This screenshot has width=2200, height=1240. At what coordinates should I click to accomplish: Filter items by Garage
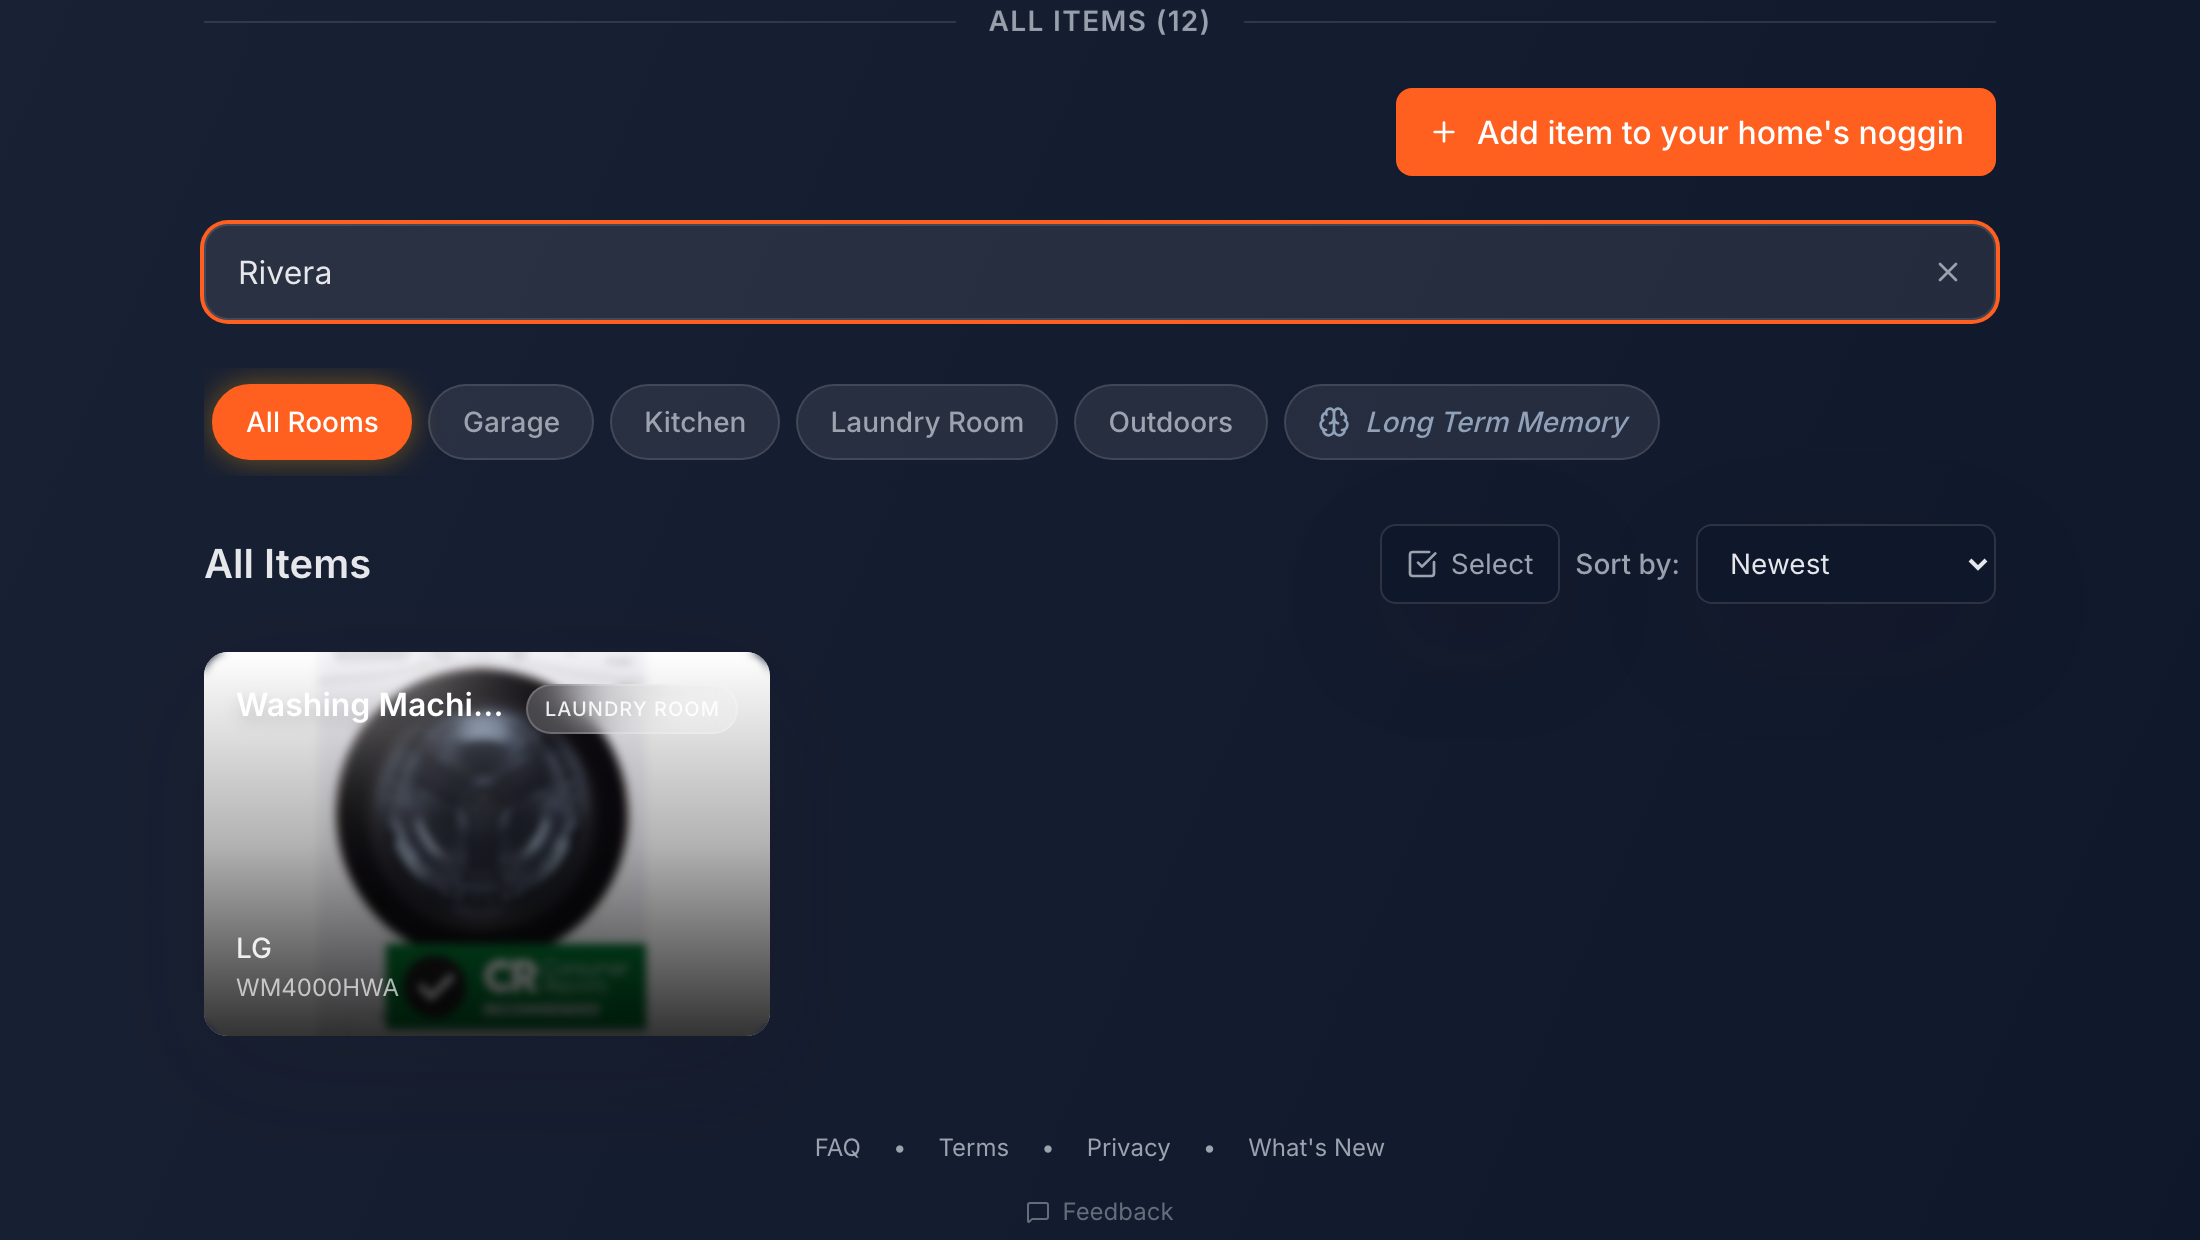(511, 422)
